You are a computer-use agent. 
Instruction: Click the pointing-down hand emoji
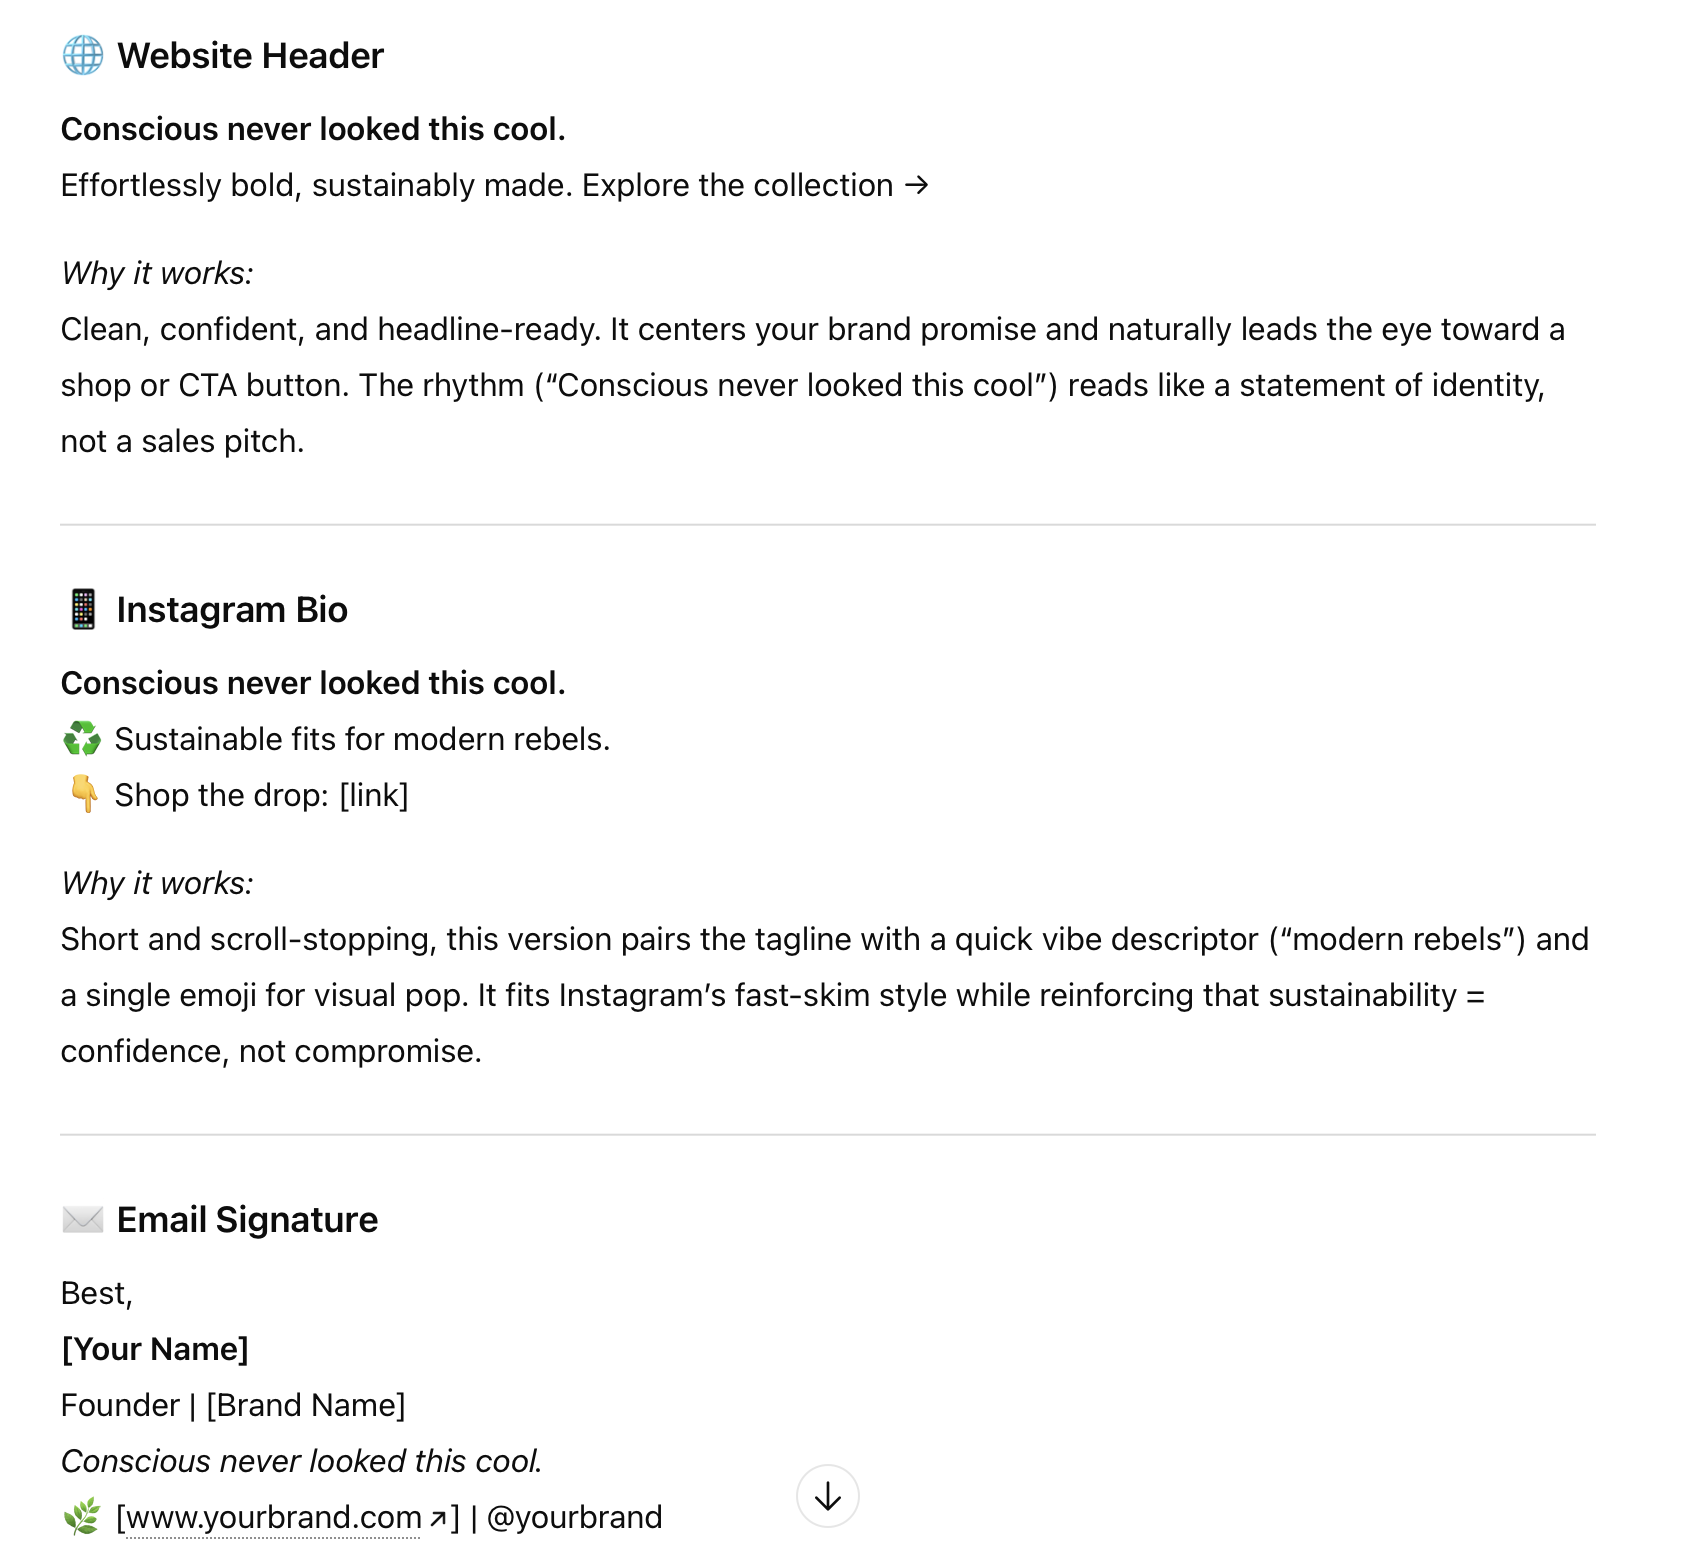[84, 795]
